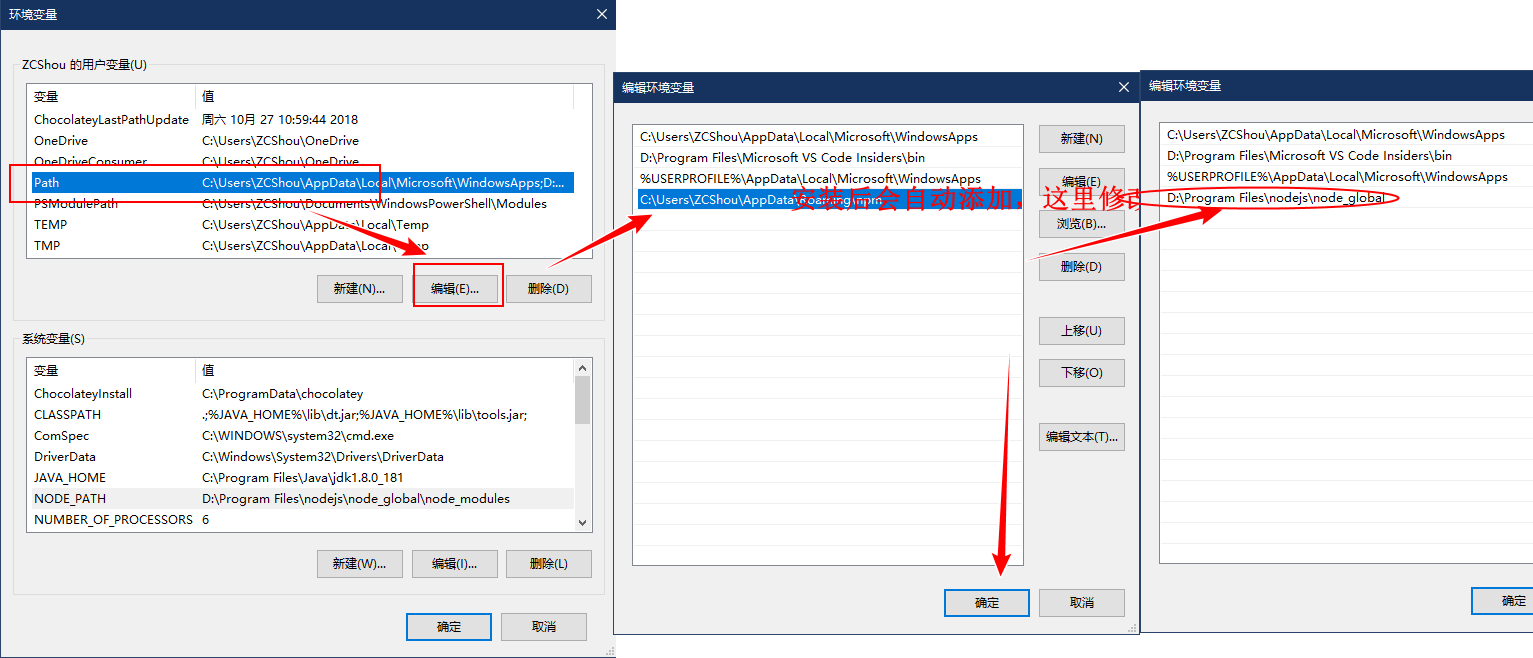Select the highlighted Roaming npm path entry
1533x658 pixels.
[x=828, y=200]
